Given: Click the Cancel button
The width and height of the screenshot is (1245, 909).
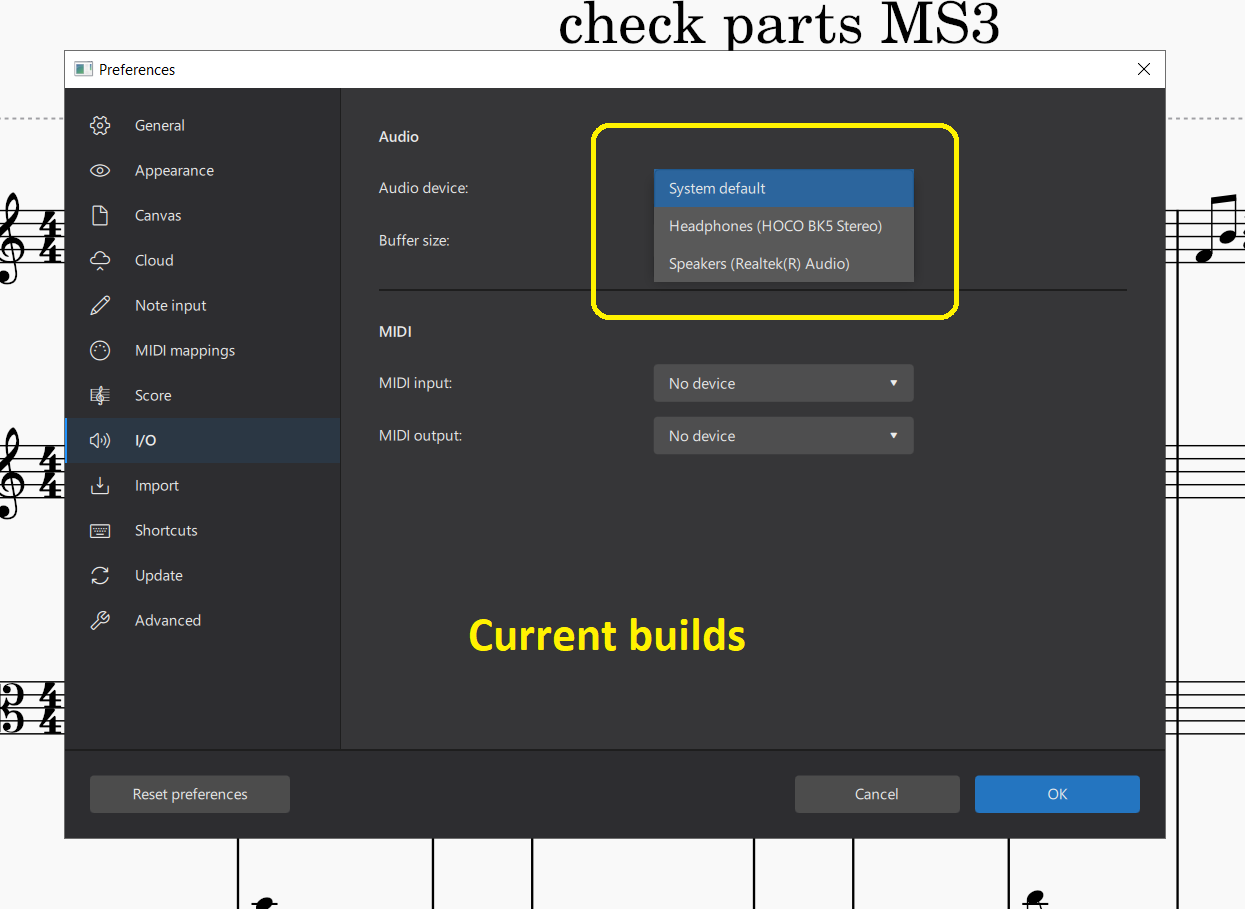Looking at the screenshot, I should click(x=877, y=794).
